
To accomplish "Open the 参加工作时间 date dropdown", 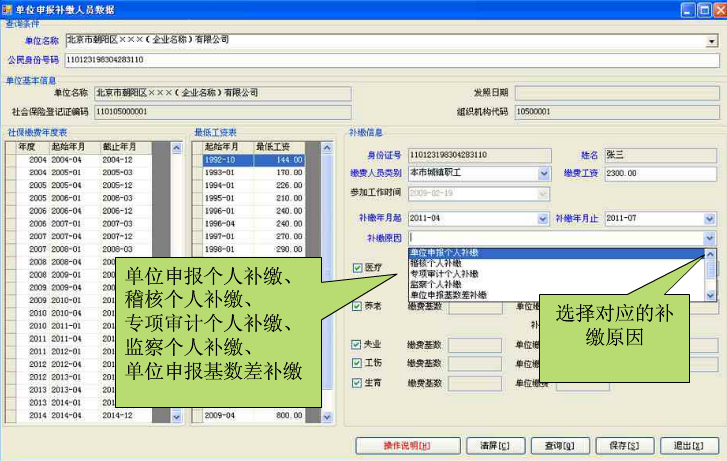I will (x=543, y=193).
